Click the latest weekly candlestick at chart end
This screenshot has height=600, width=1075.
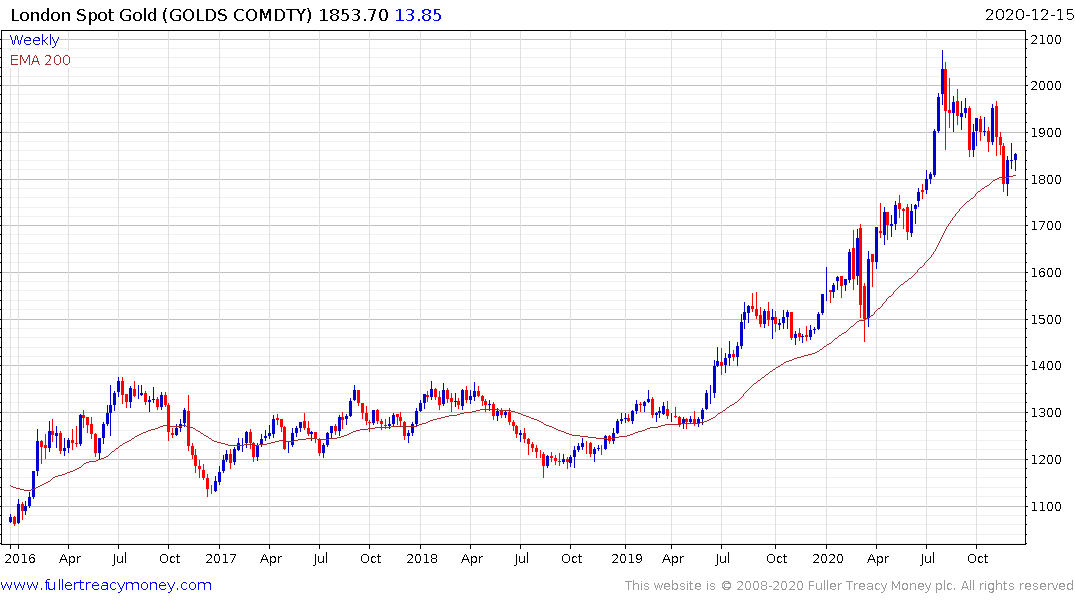tap(1015, 160)
